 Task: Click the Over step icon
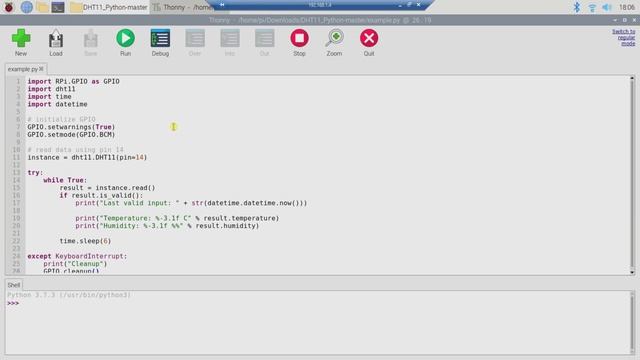(195, 42)
